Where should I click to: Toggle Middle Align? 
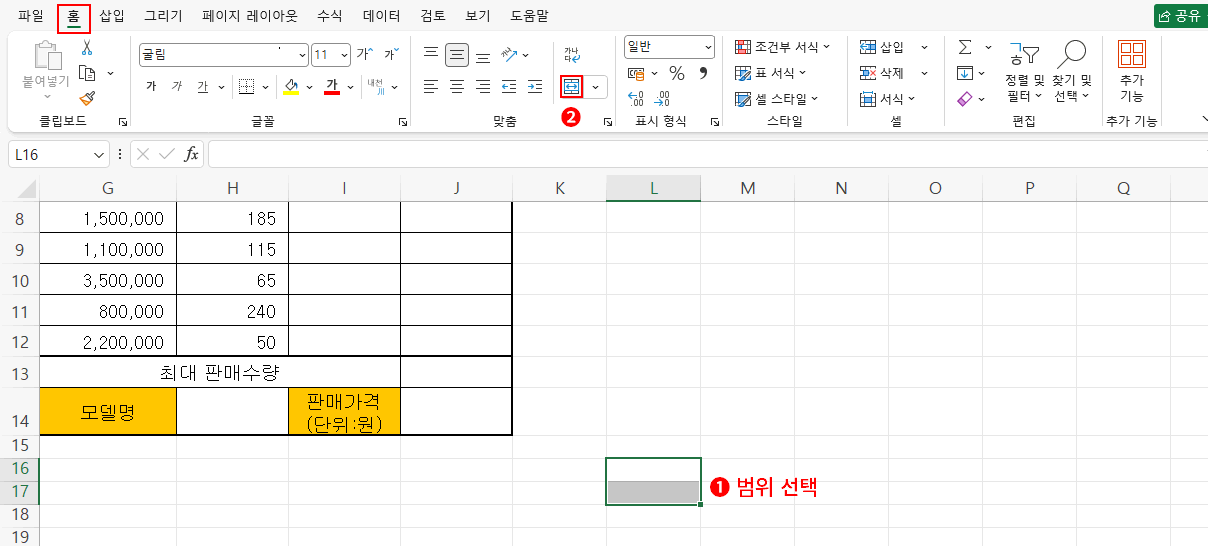457,54
